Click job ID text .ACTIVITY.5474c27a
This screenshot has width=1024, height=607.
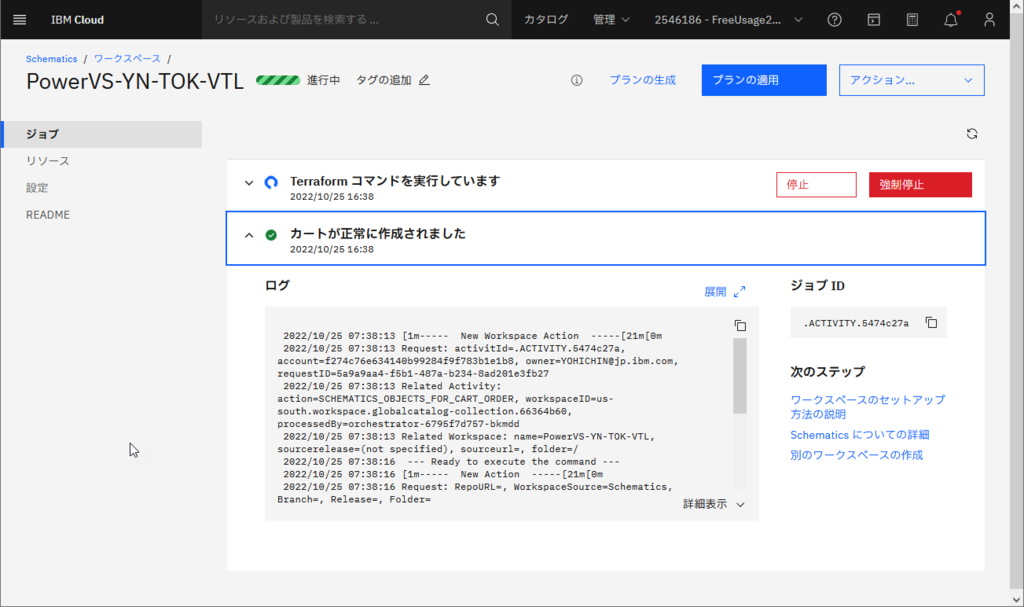click(x=856, y=323)
